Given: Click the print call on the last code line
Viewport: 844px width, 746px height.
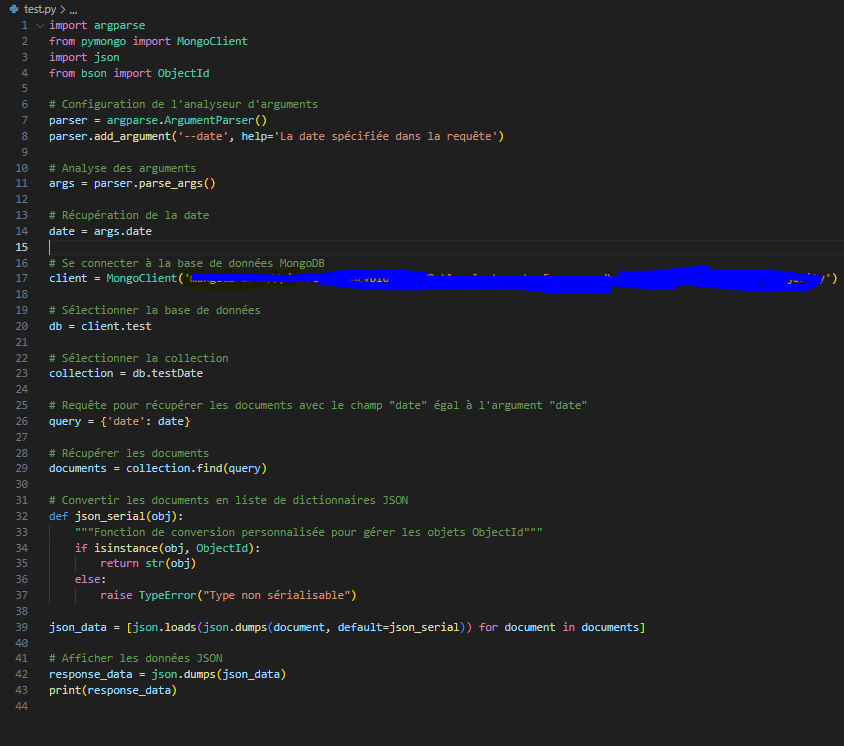Looking at the screenshot, I should [65, 690].
